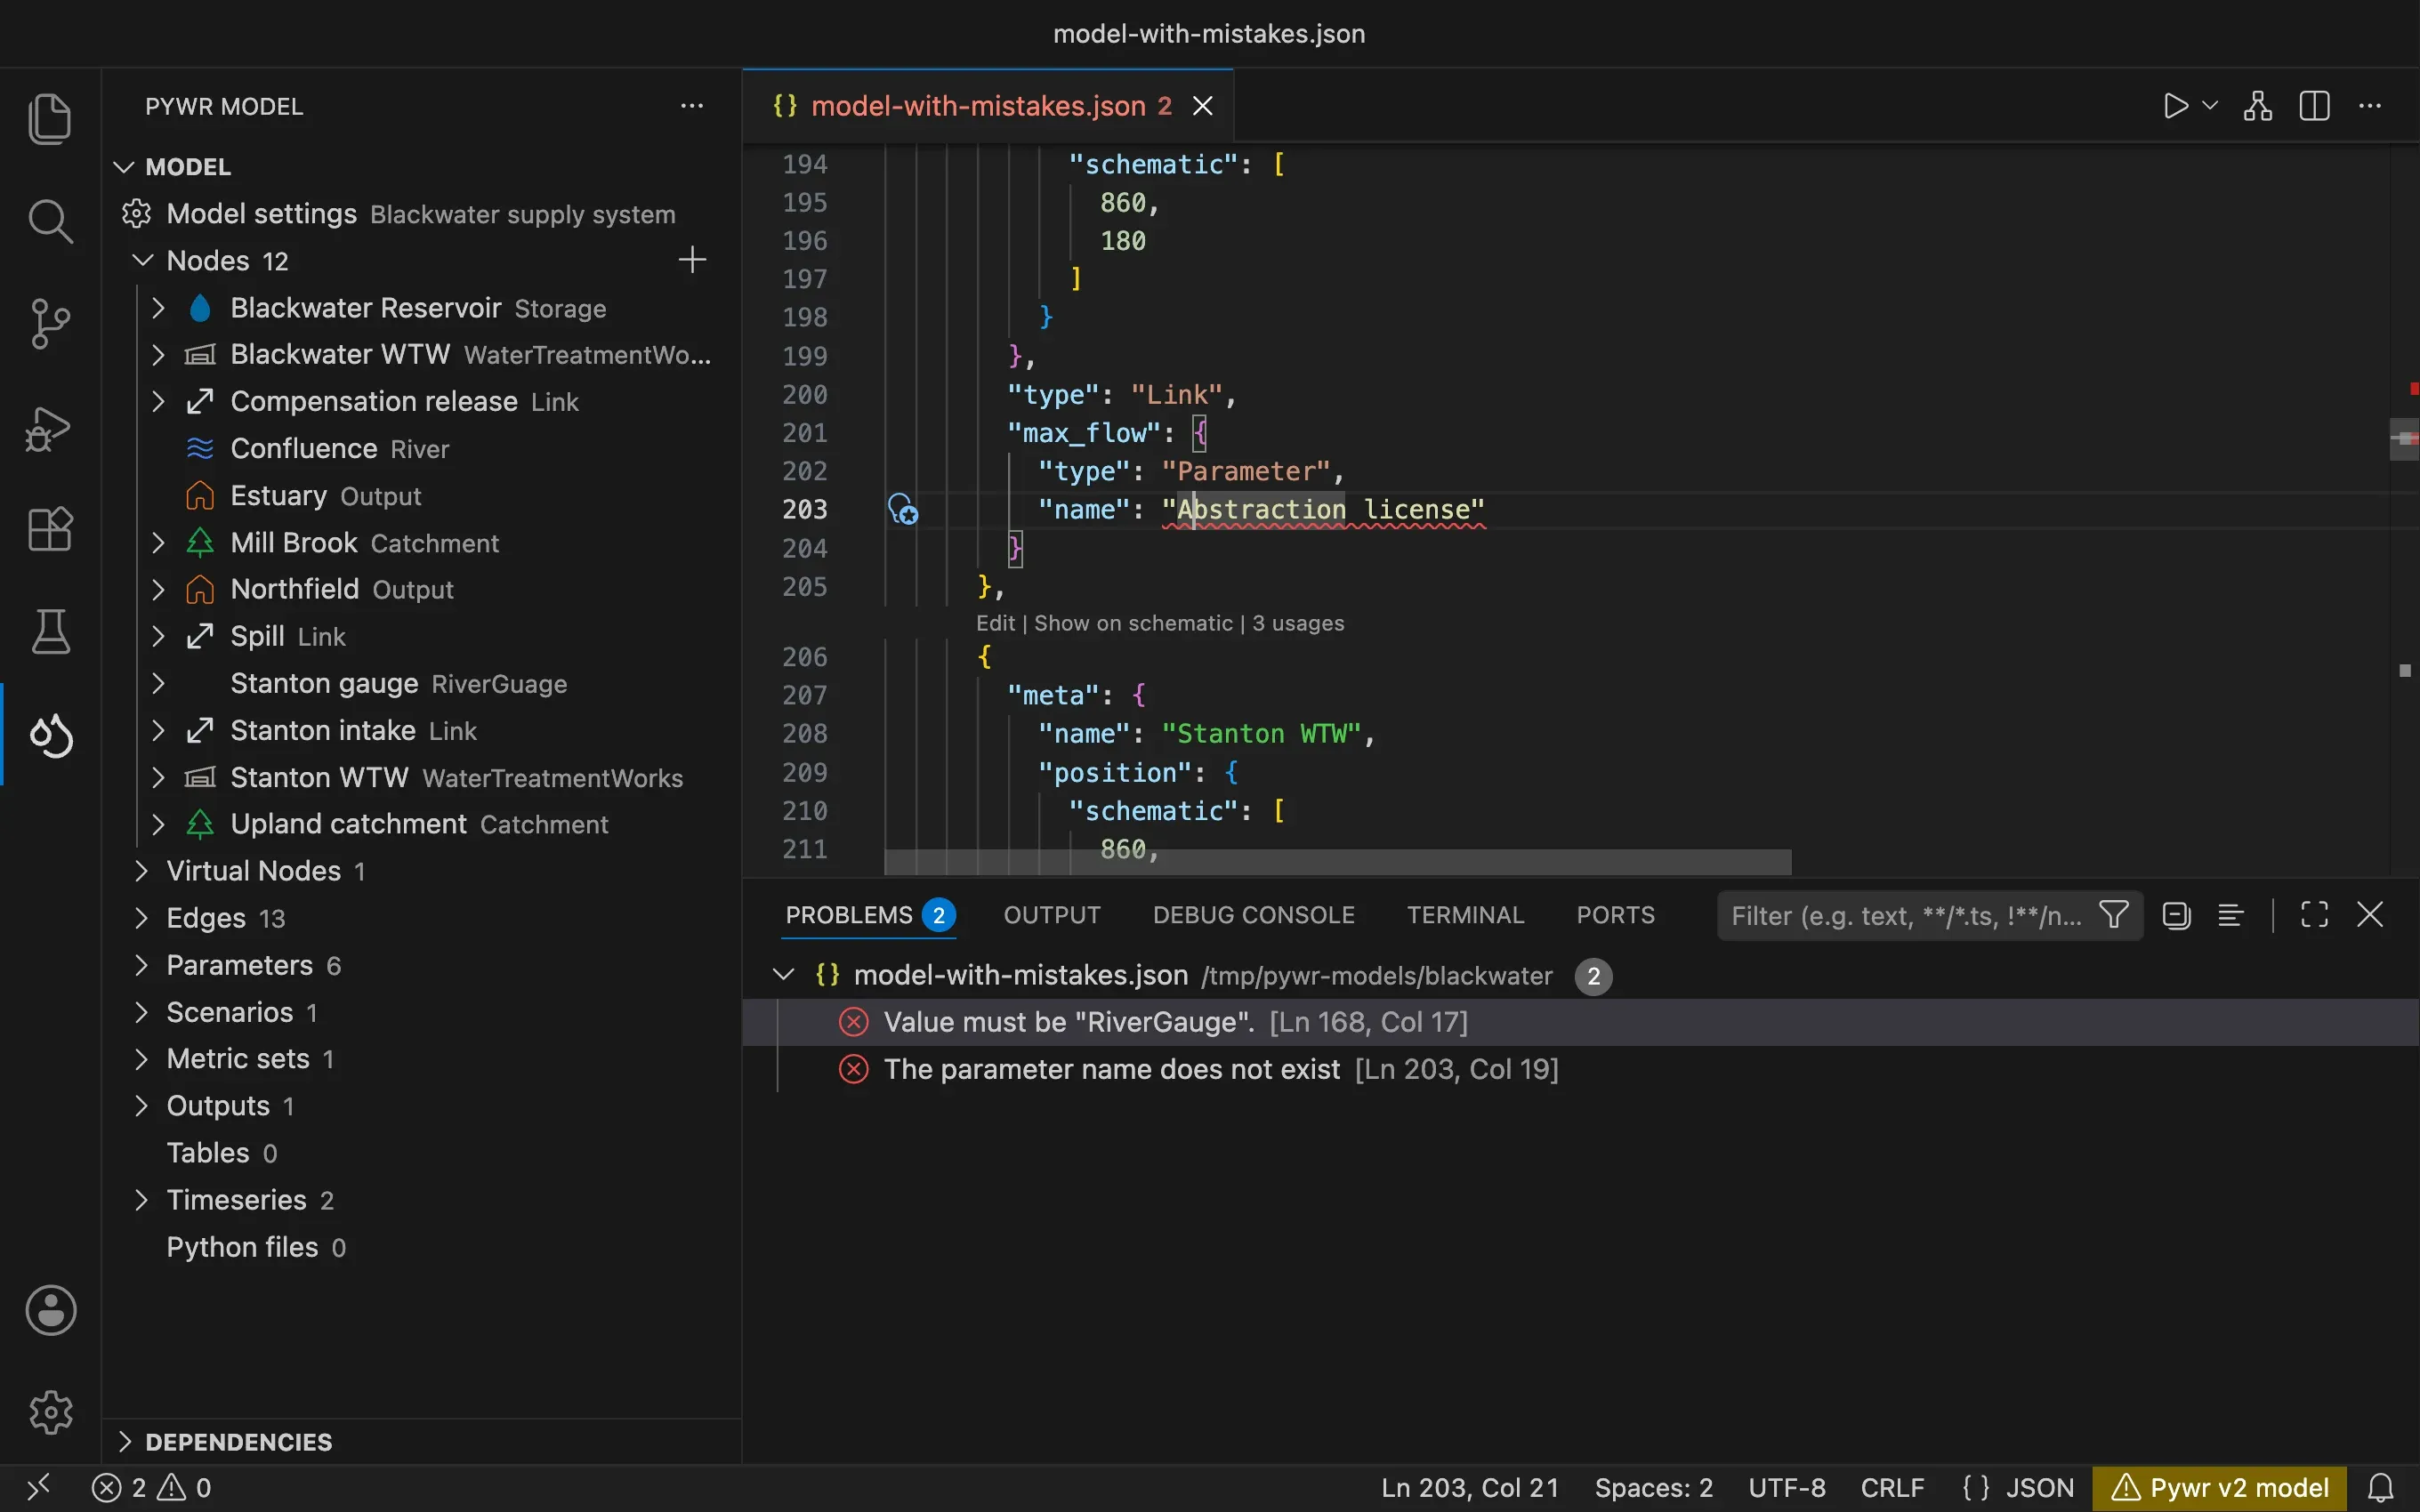Select the Confluence River node
2420x1512 pixels.
click(x=422, y=449)
